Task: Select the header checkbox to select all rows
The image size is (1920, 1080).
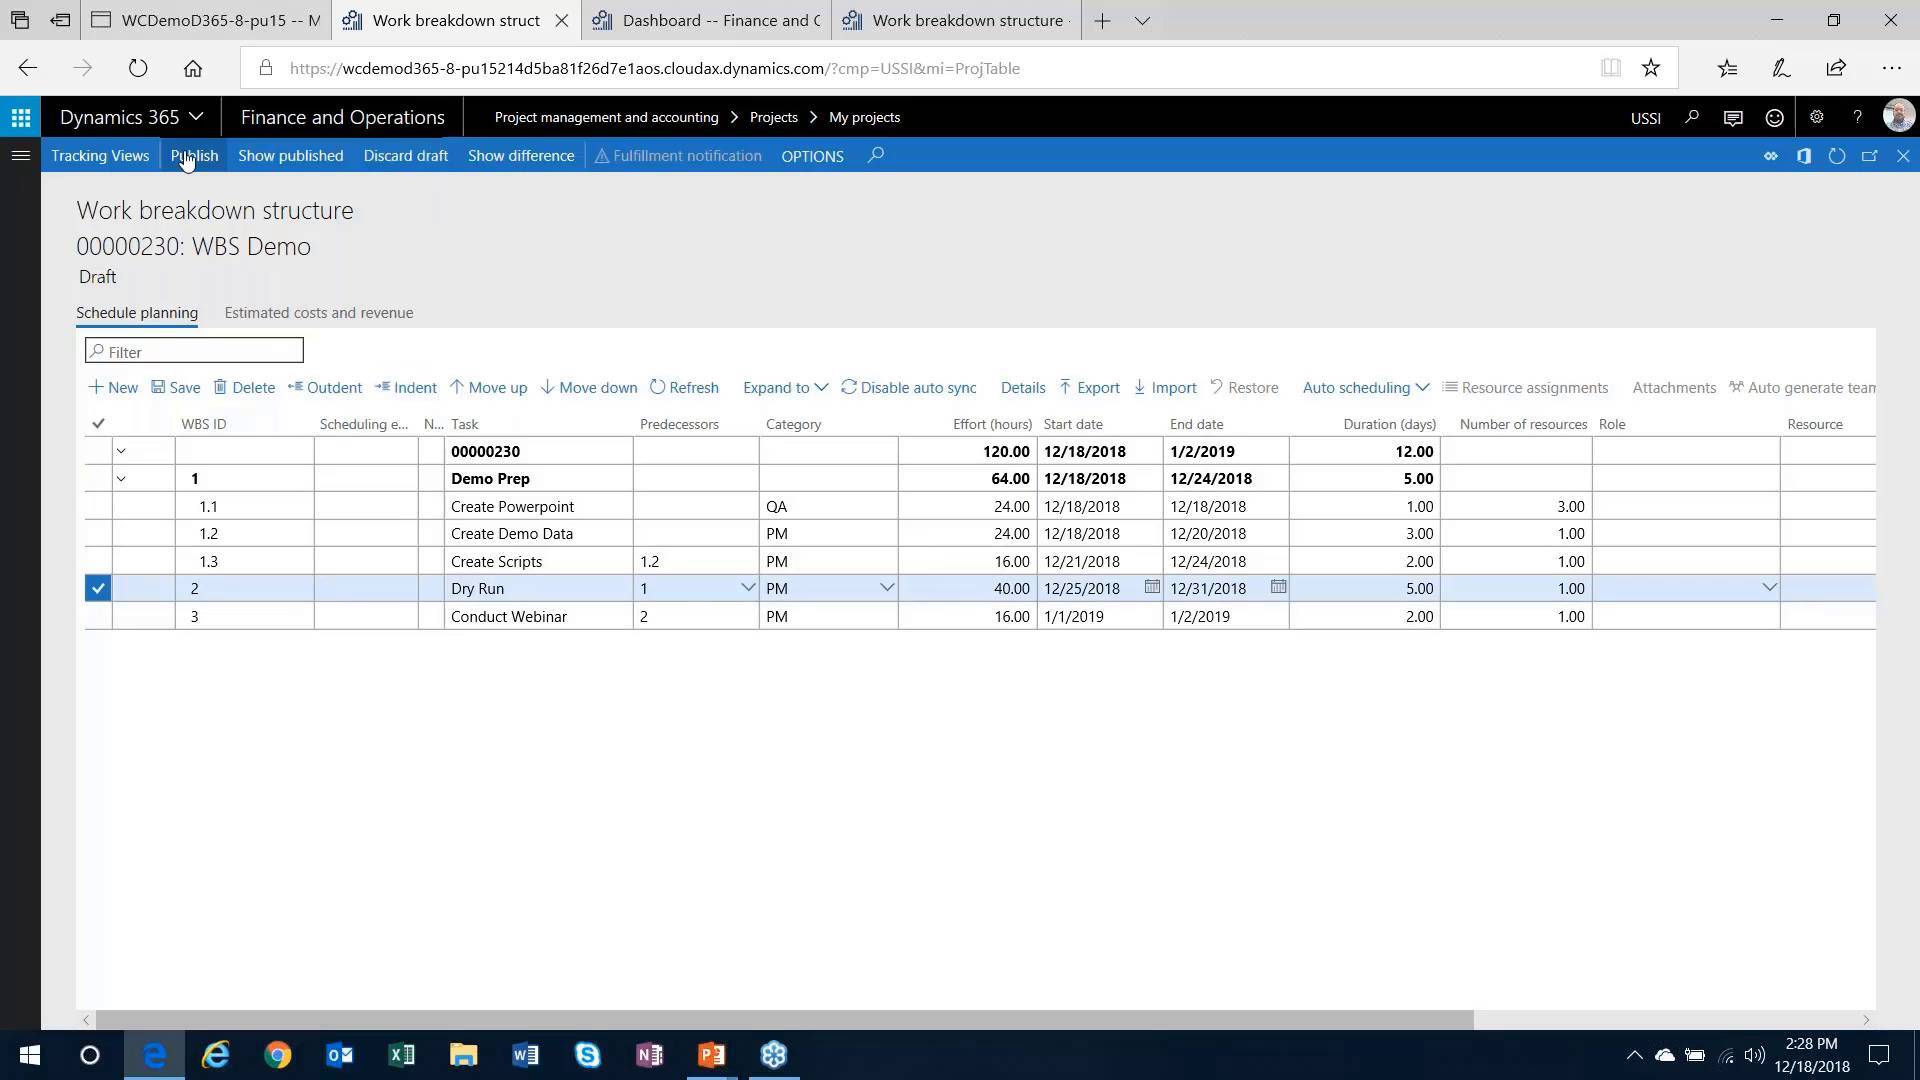Action: pyautogui.click(x=97, y=423)
